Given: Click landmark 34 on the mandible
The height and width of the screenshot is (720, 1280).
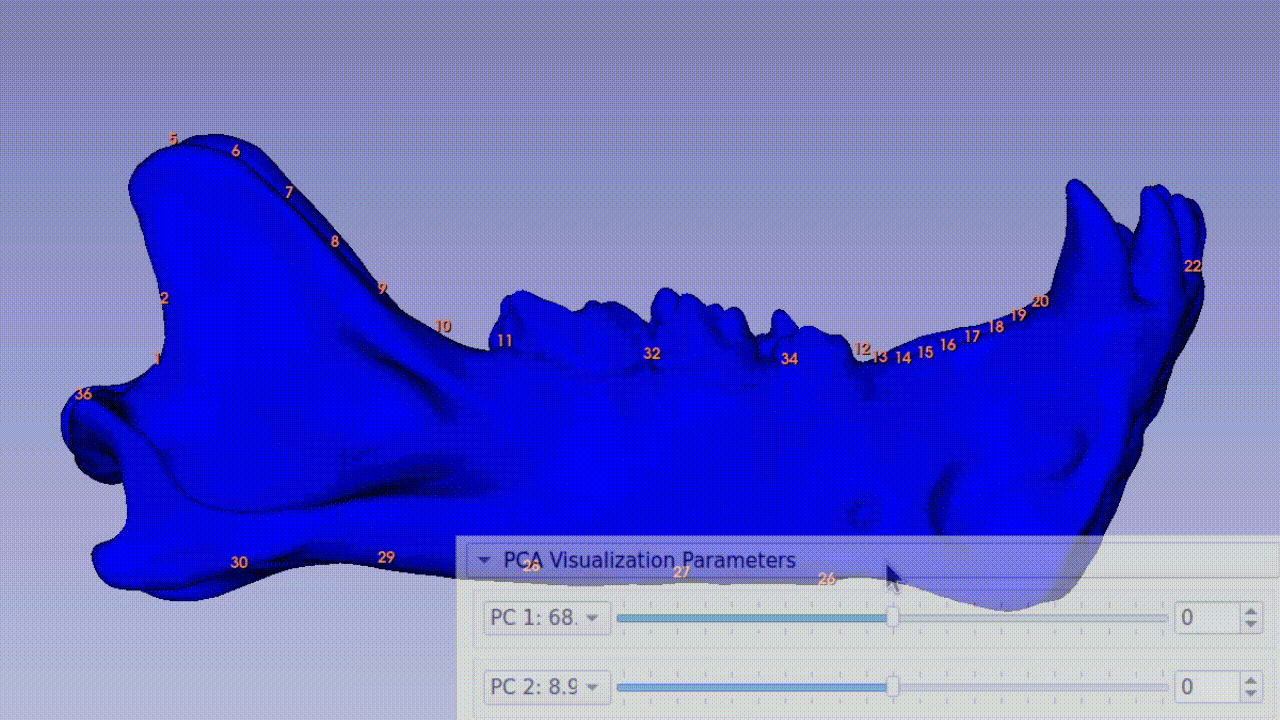Looking at the screenshot, I should click(x=789, y=358).
